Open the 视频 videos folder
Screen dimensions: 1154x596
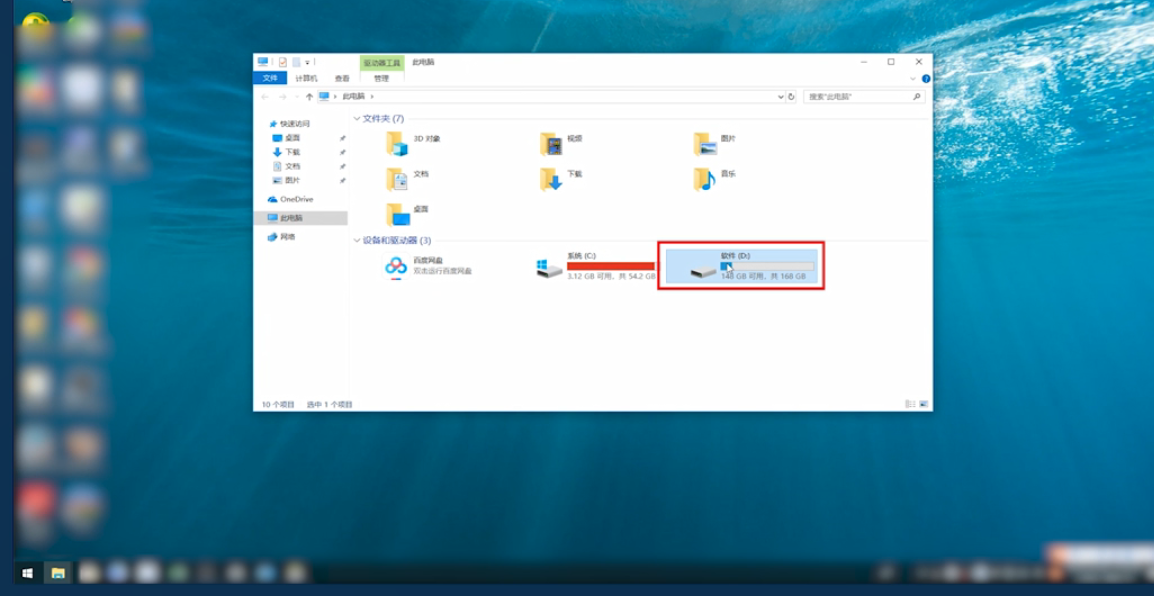[x=551, y=144]
